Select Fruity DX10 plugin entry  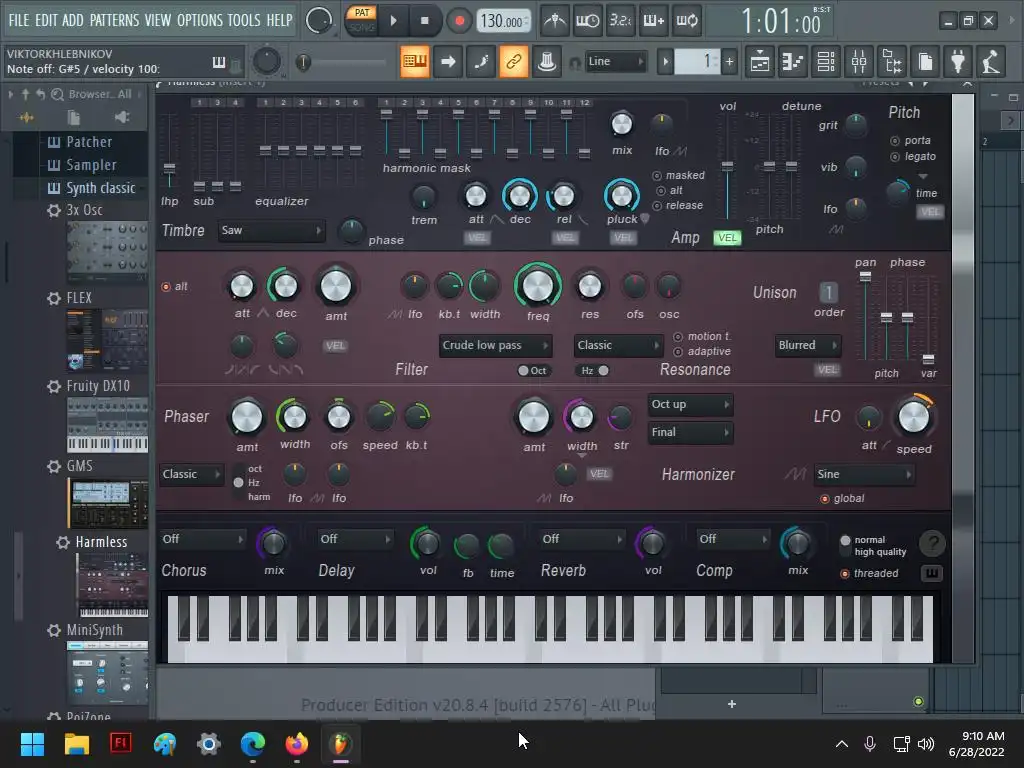pos(98,386)
